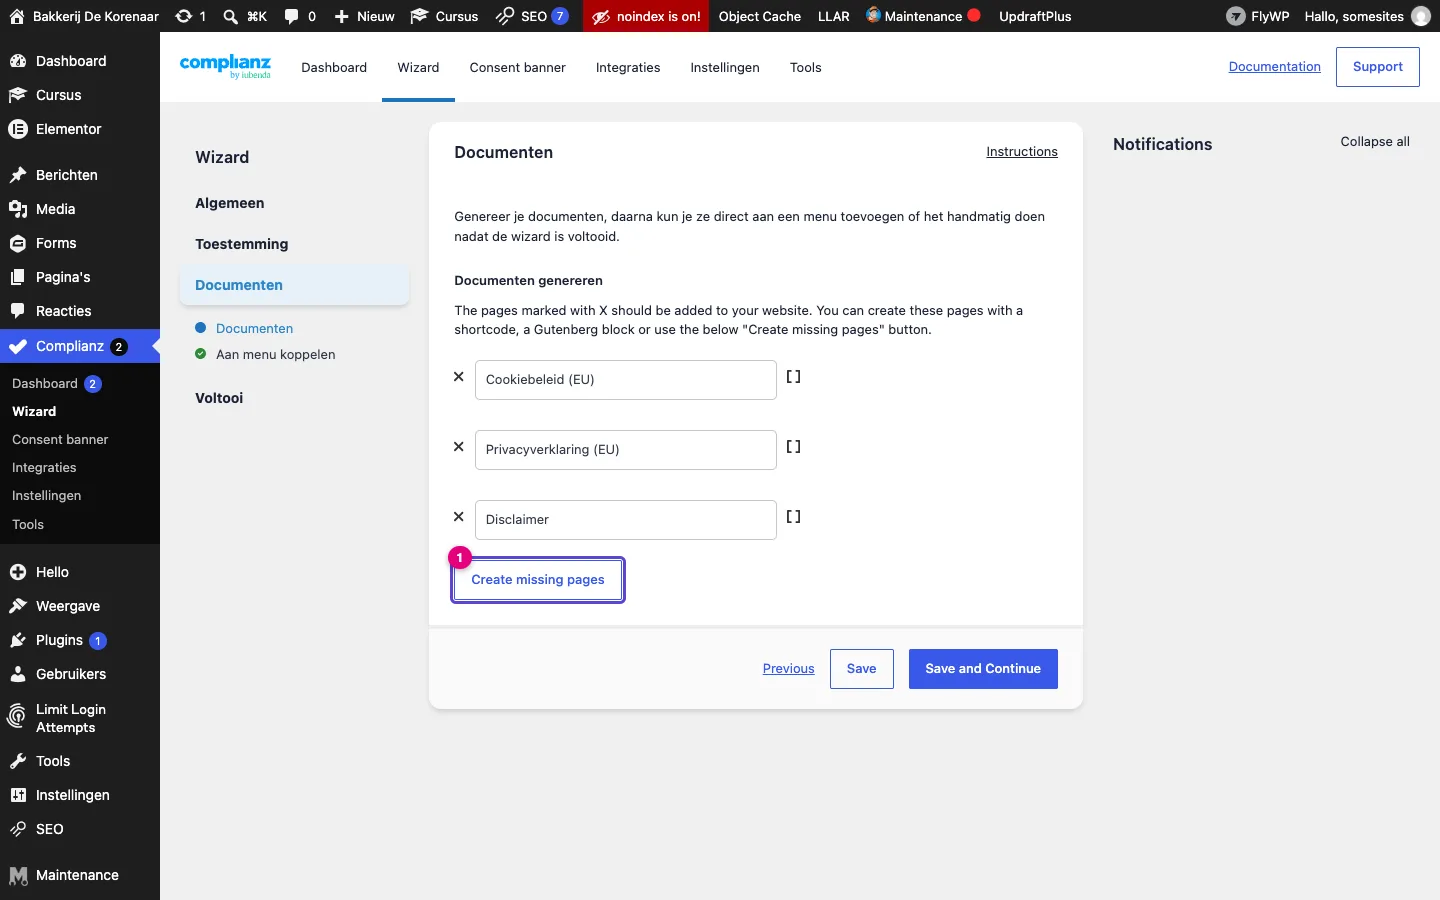Collapse all notifications

tap(1375, 142)
